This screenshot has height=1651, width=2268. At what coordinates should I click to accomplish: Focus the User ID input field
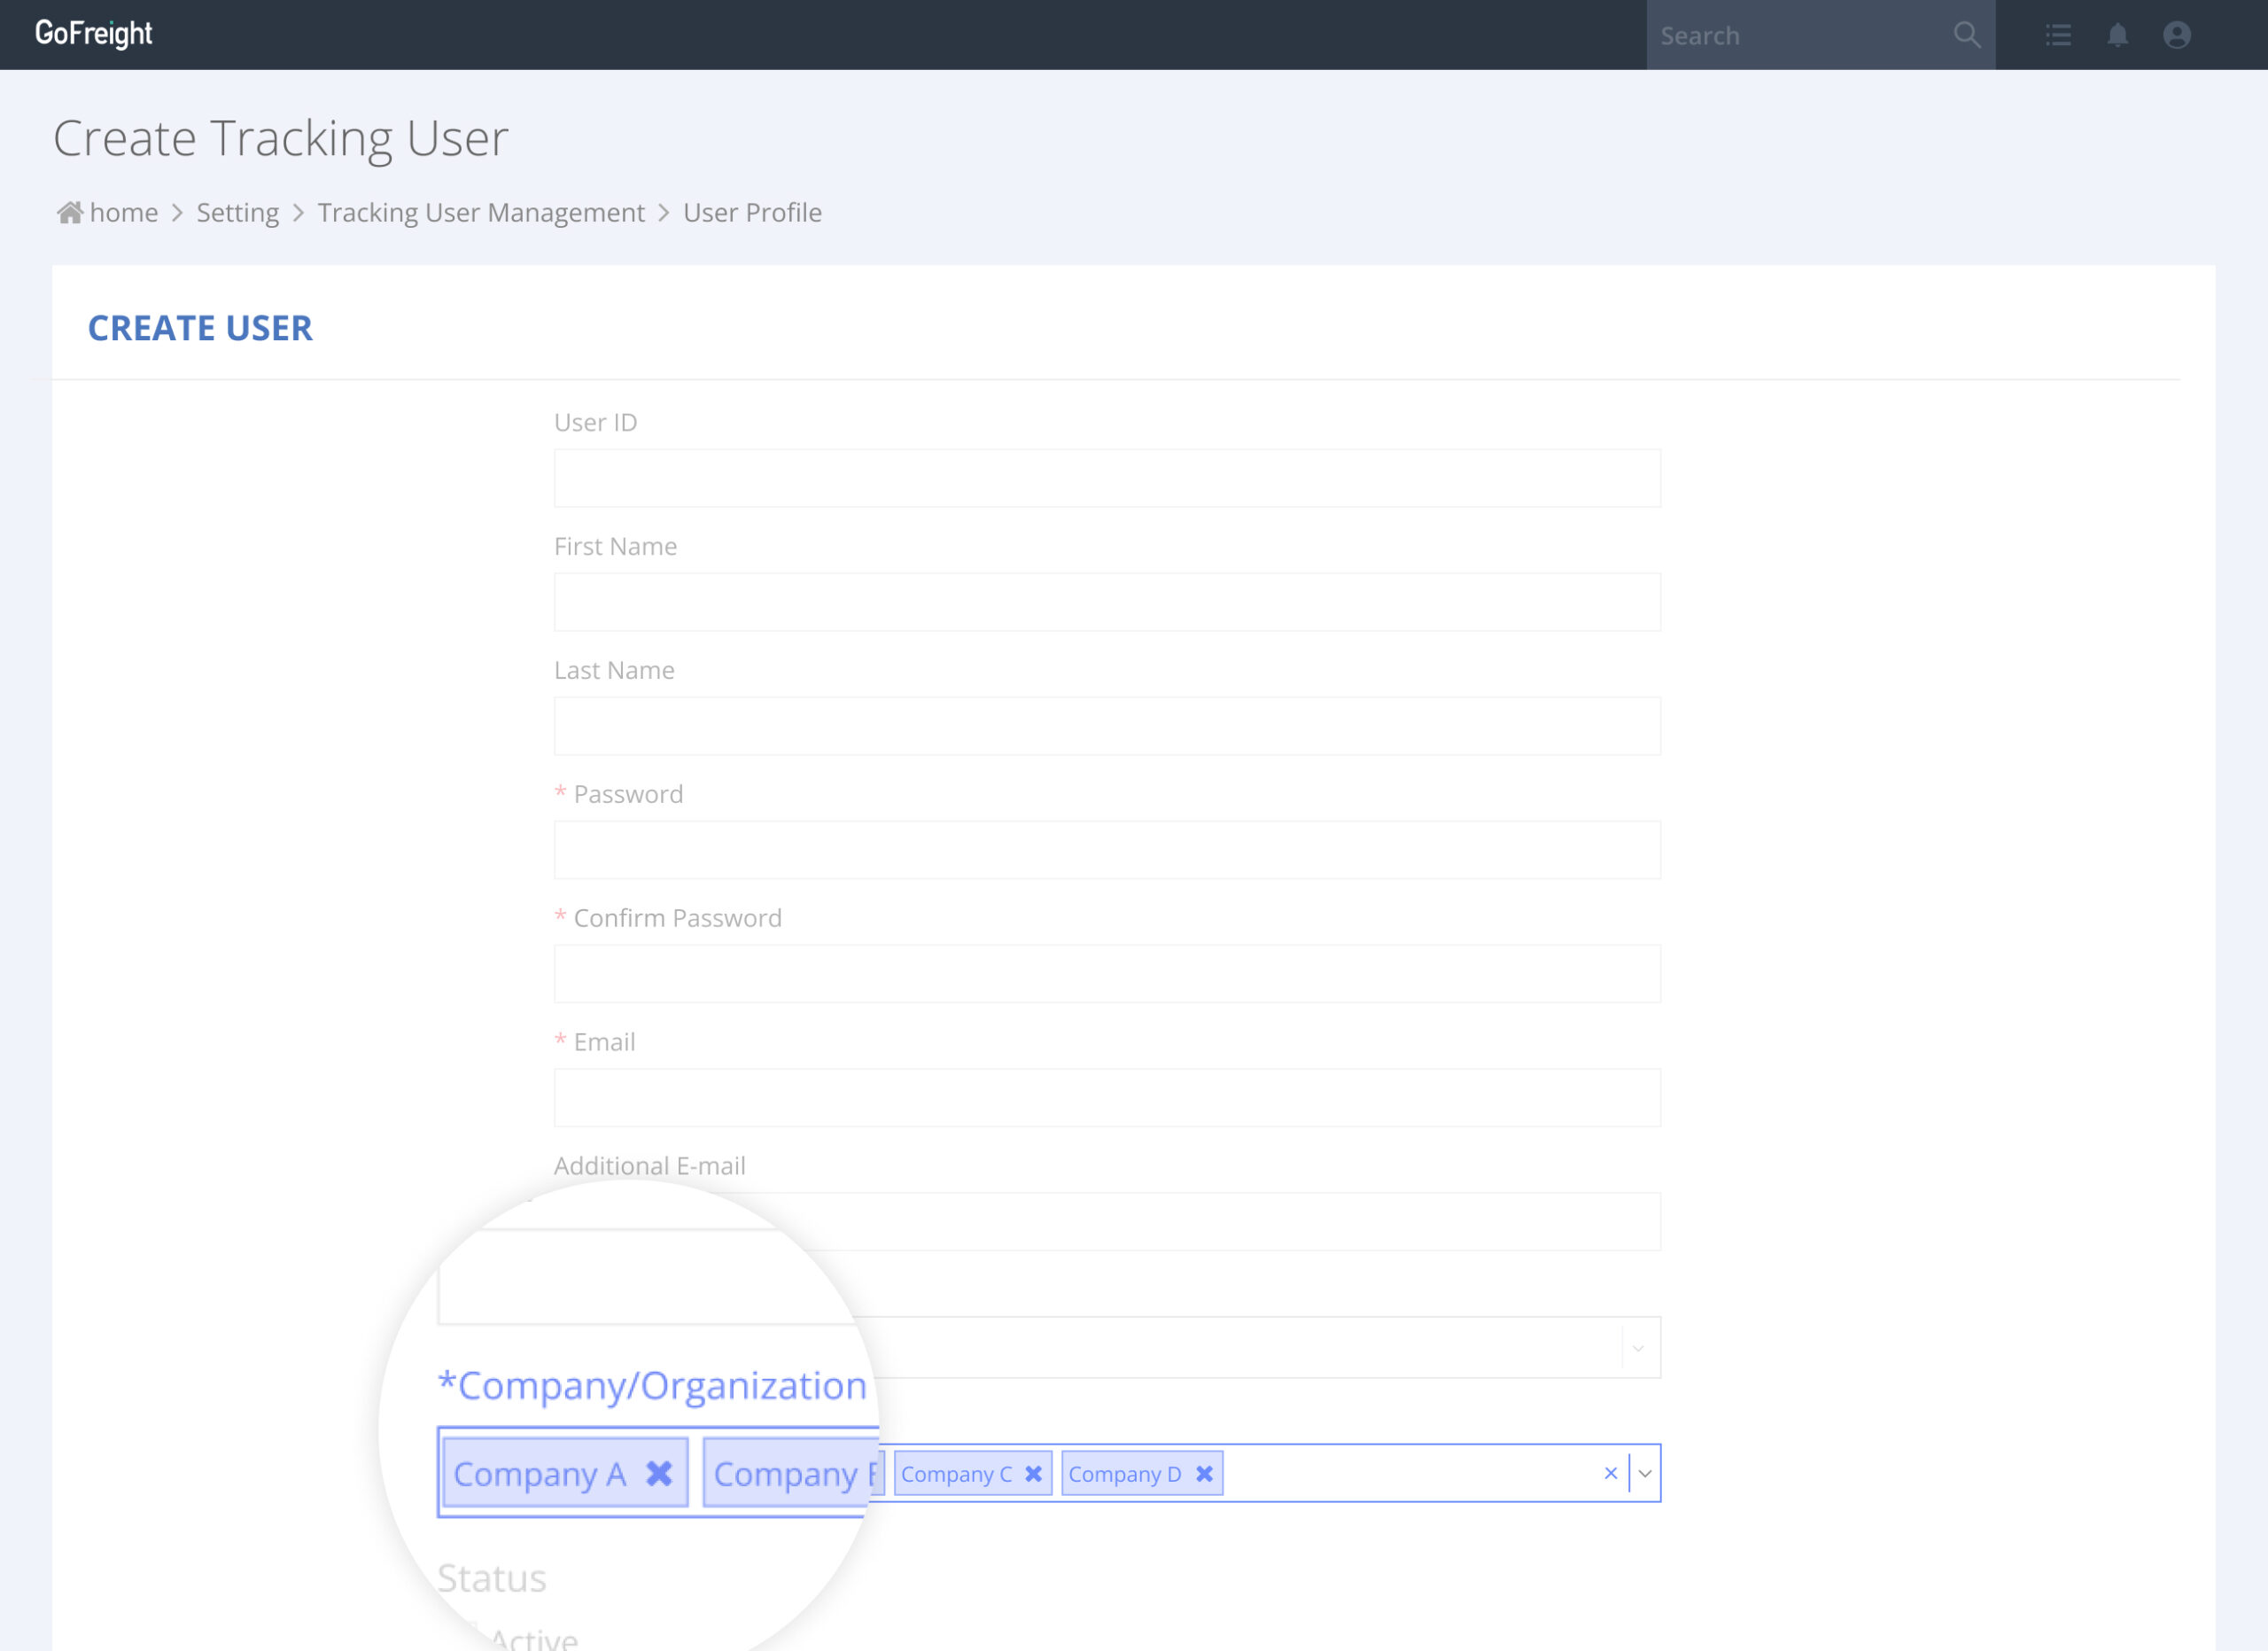click(1106, 477)
